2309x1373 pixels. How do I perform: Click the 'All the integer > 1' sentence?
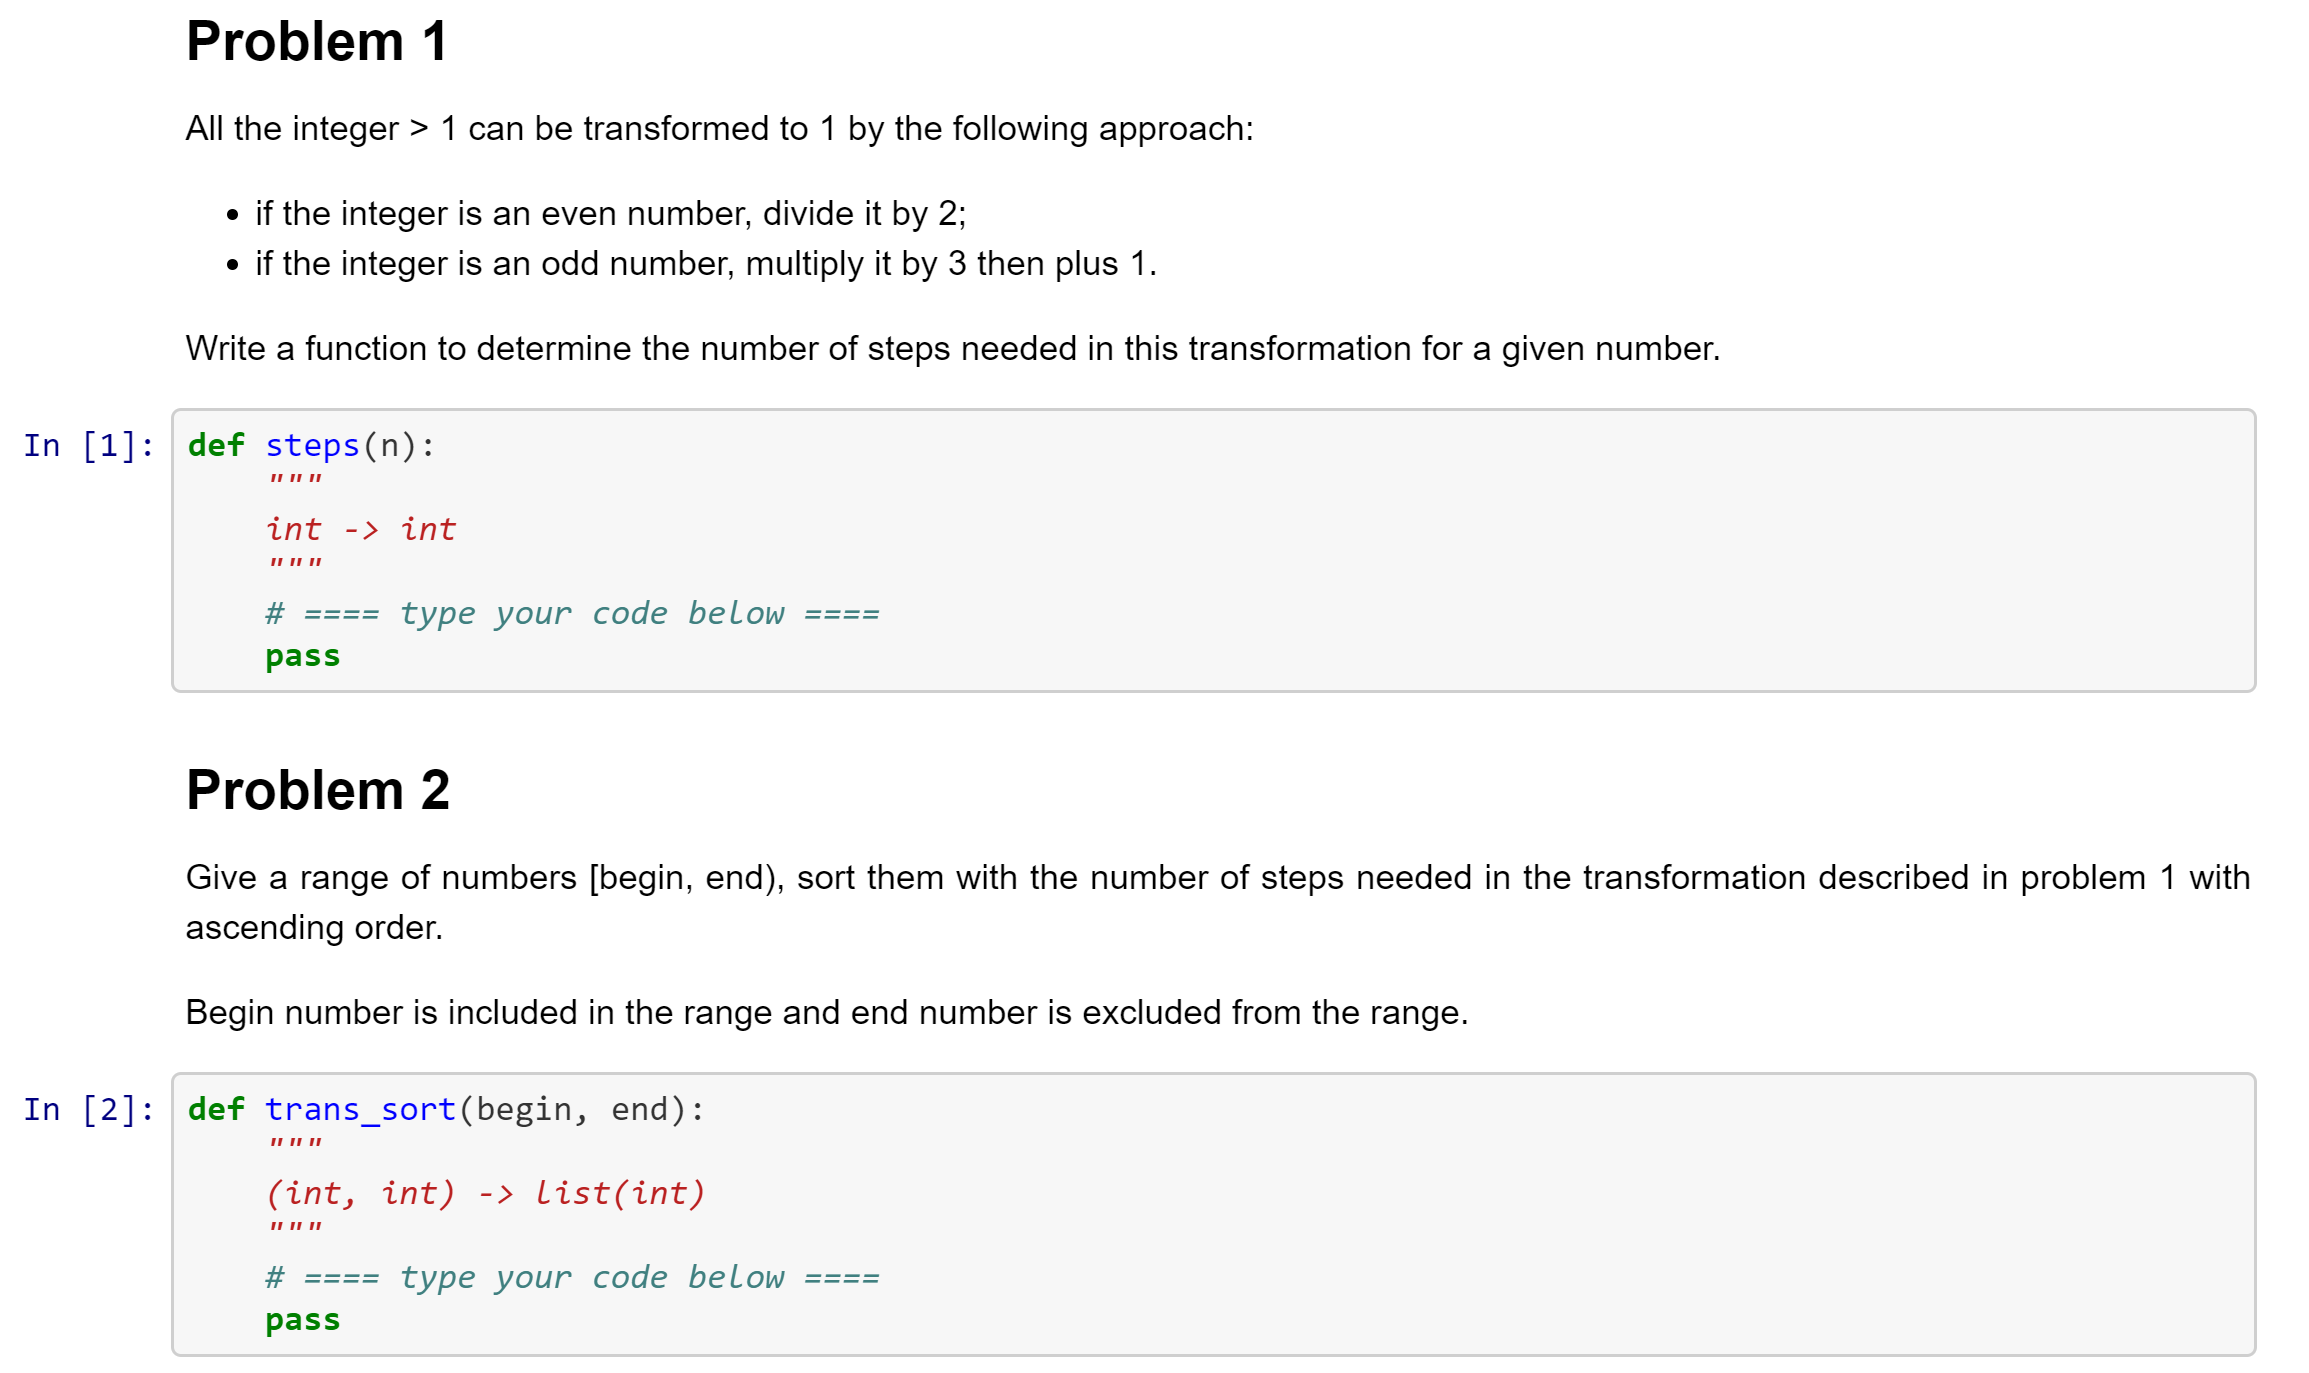pos(720,129)
